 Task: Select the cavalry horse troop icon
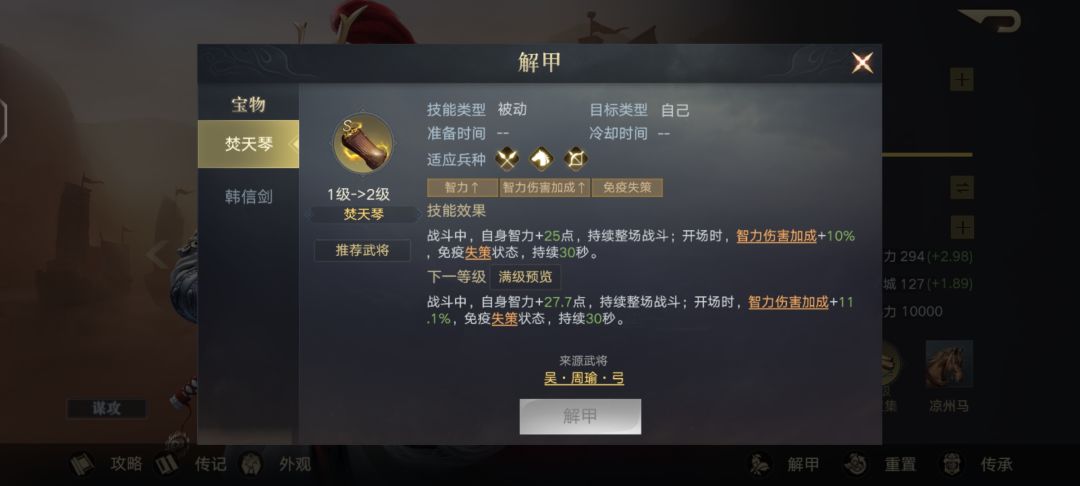[541, 159]
